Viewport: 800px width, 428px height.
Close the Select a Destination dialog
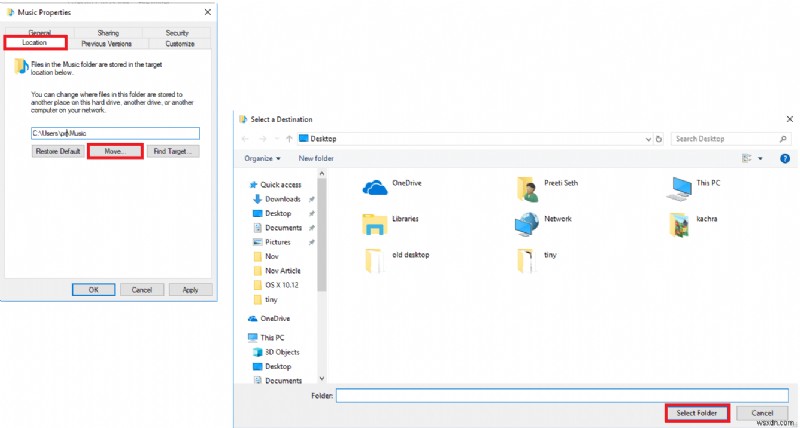click(789, 119)
